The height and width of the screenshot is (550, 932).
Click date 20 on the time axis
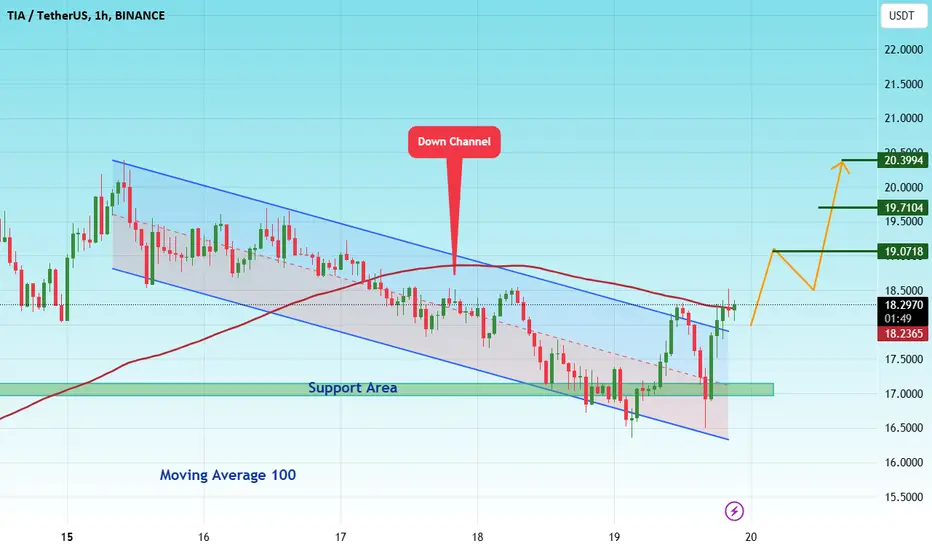[x=751, y=537]
